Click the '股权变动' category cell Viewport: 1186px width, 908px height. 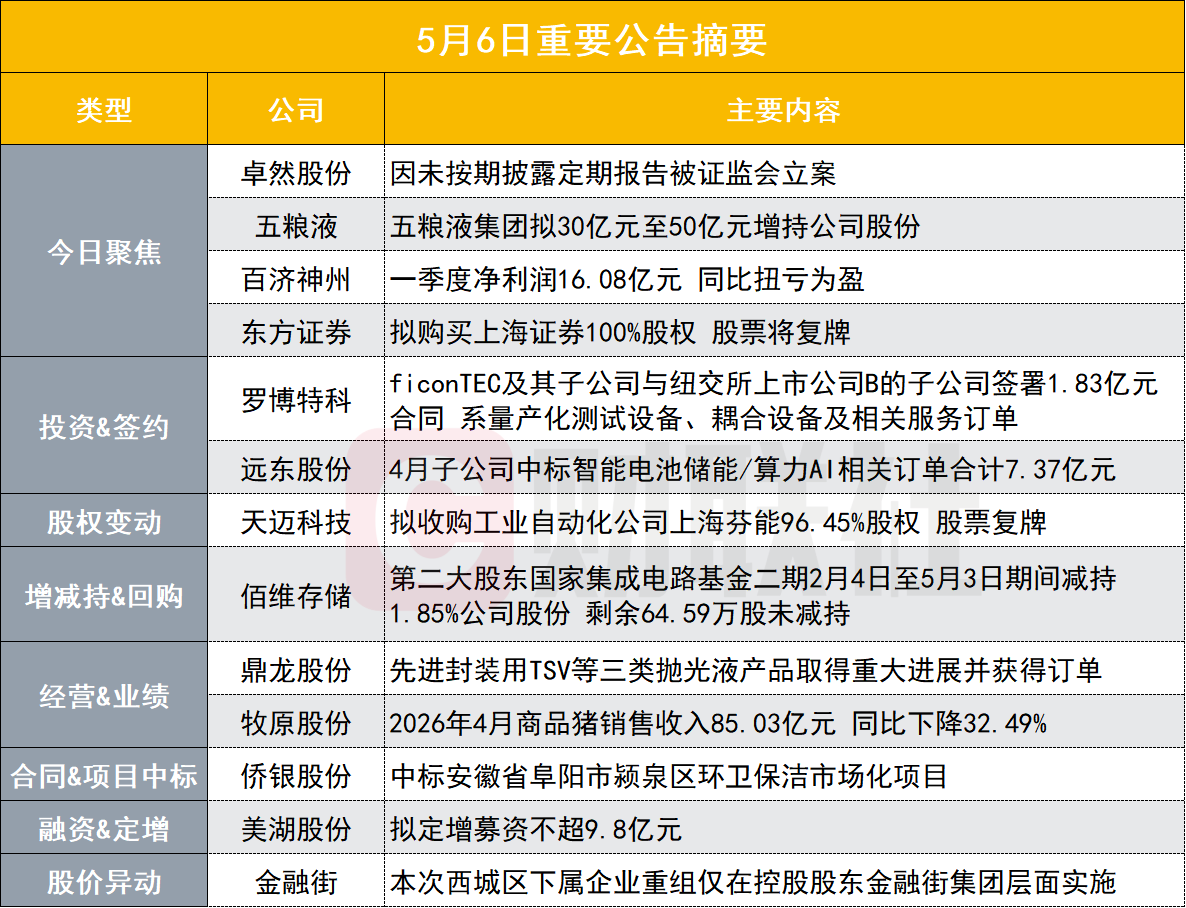click(104, 521)
